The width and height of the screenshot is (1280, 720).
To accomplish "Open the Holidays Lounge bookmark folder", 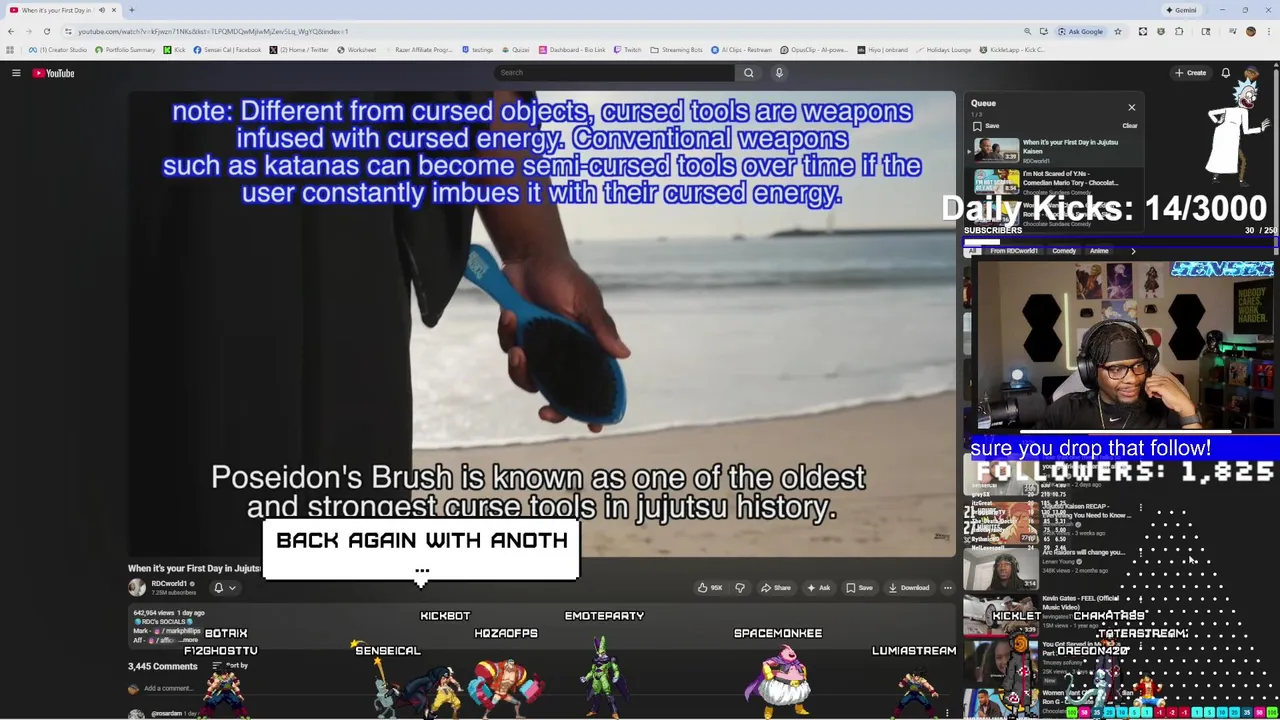I will (942, 50).
